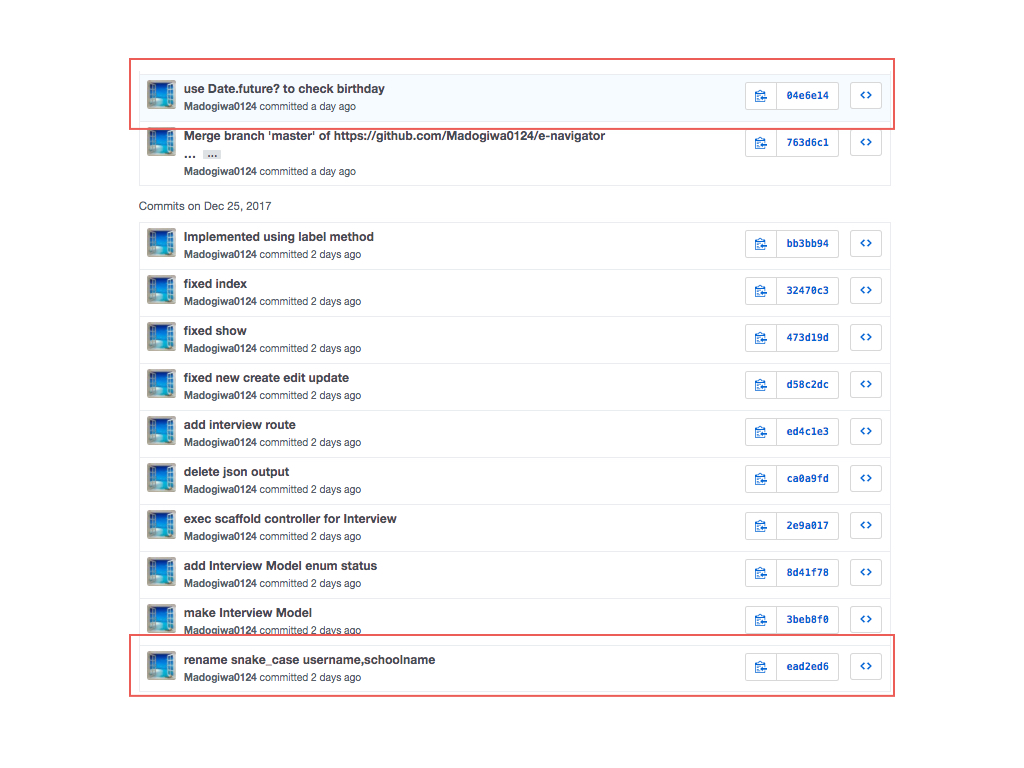Open 'use Date.future? to check birthday' commit
The image size is (1024, 768).
(x=284, y=89)
